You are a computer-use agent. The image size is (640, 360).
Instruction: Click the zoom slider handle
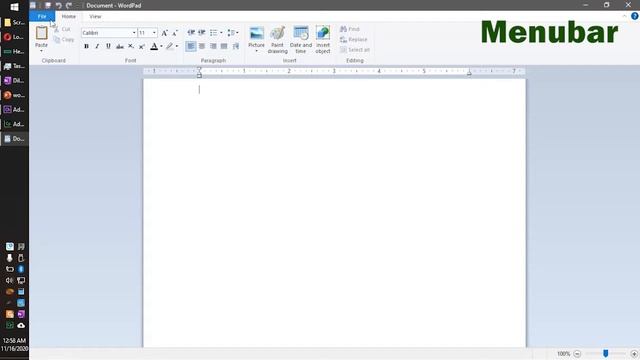(x=606, y=353)
